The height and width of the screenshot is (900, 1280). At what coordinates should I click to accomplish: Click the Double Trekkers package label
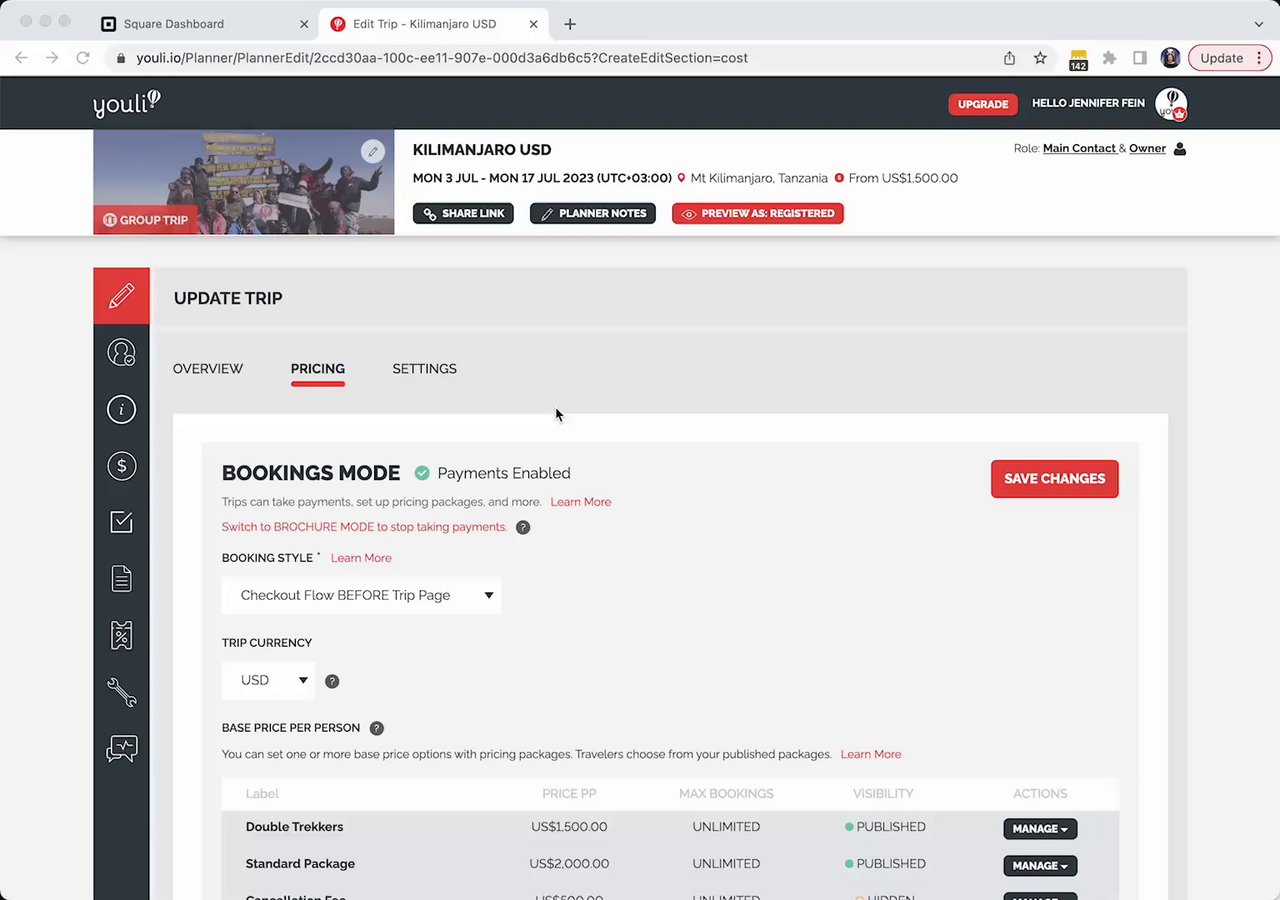coord(294,827)
